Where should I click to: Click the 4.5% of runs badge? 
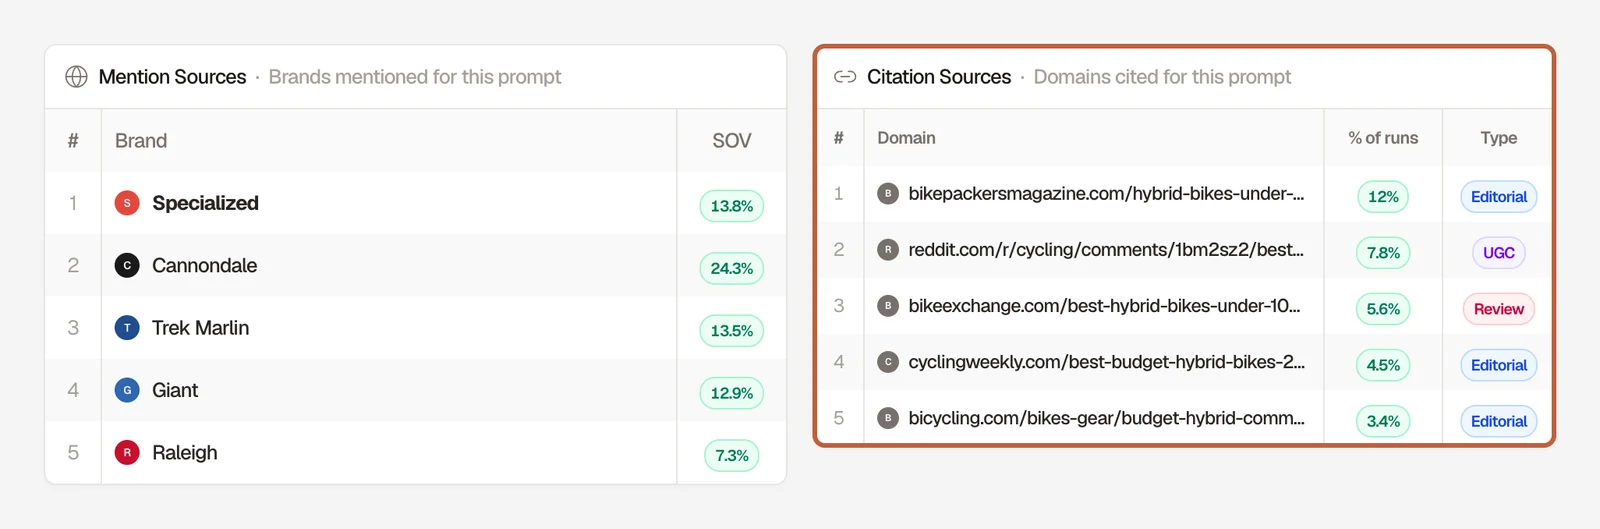1383,365
